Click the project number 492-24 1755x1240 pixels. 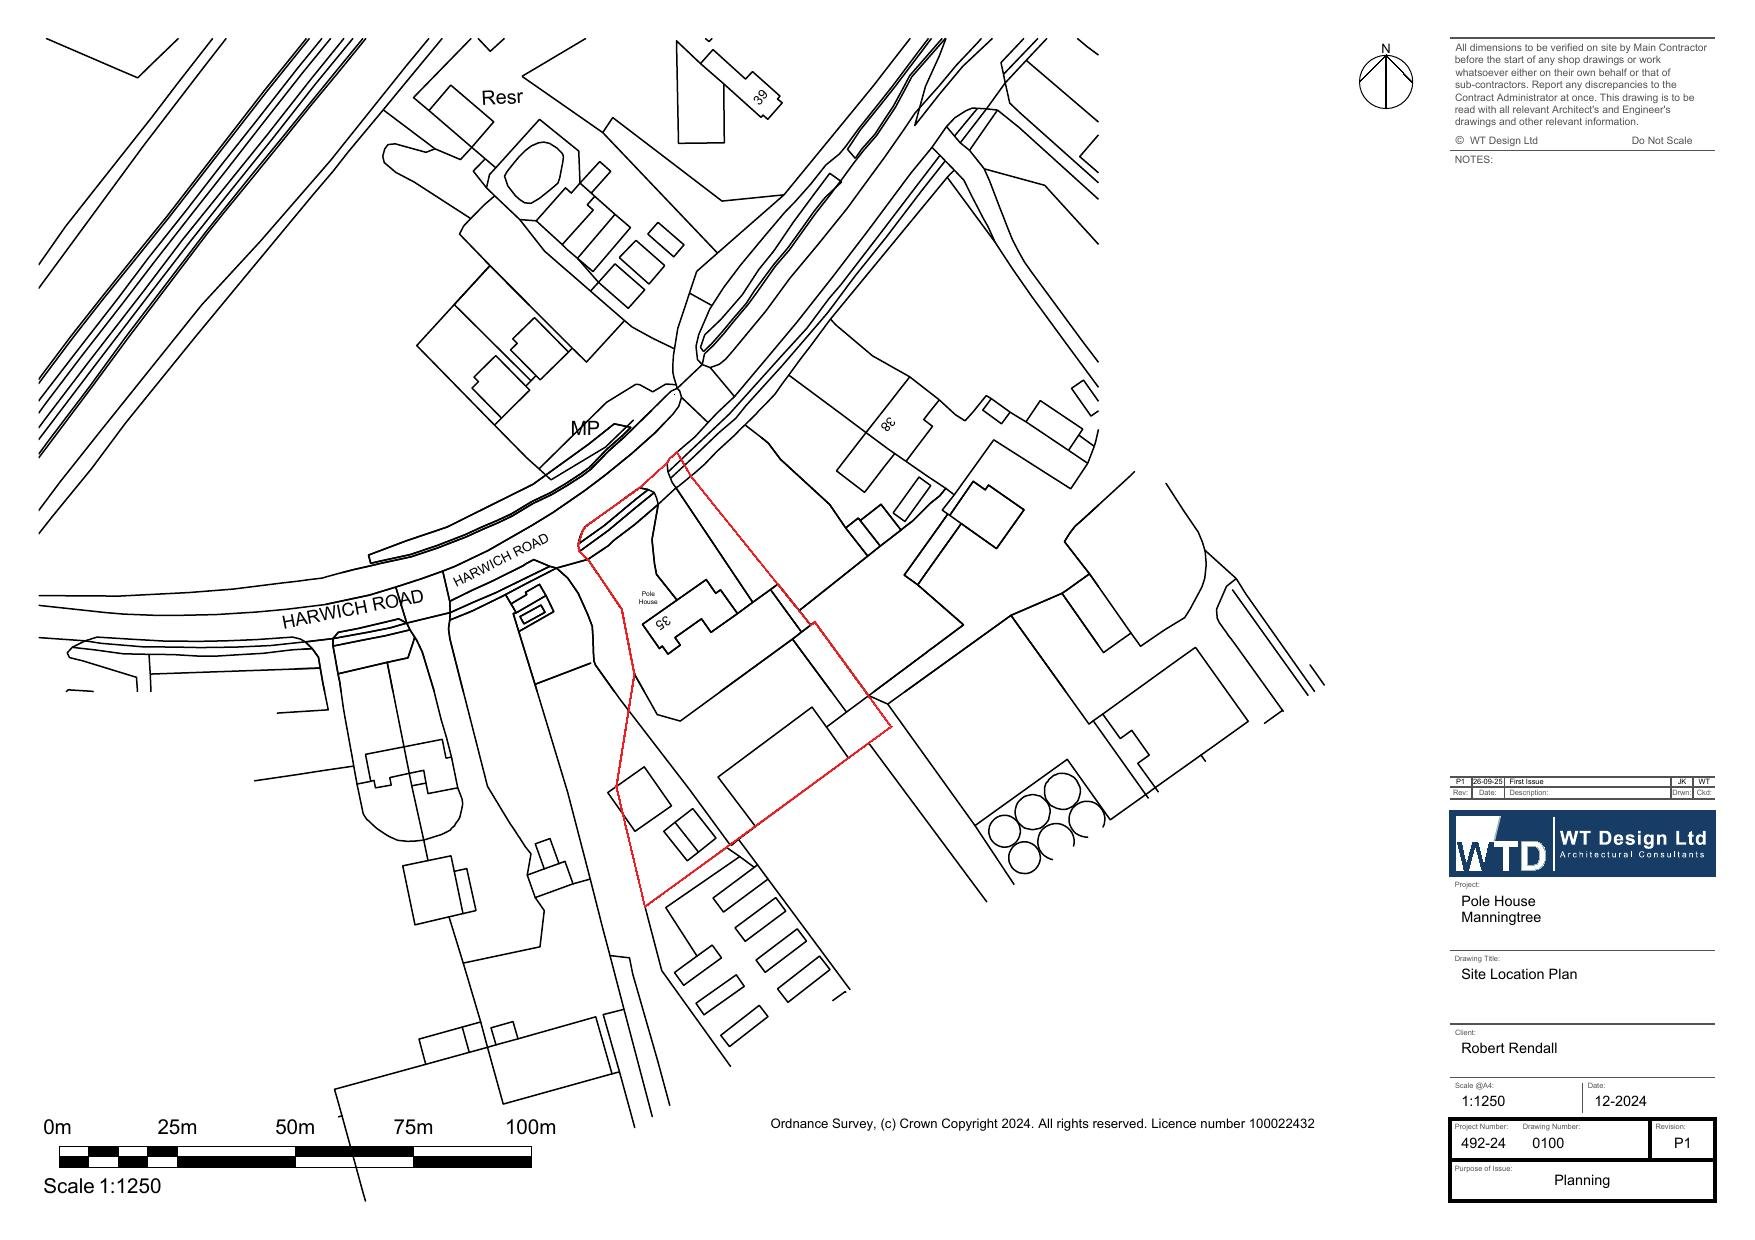pos(1483,1143)
